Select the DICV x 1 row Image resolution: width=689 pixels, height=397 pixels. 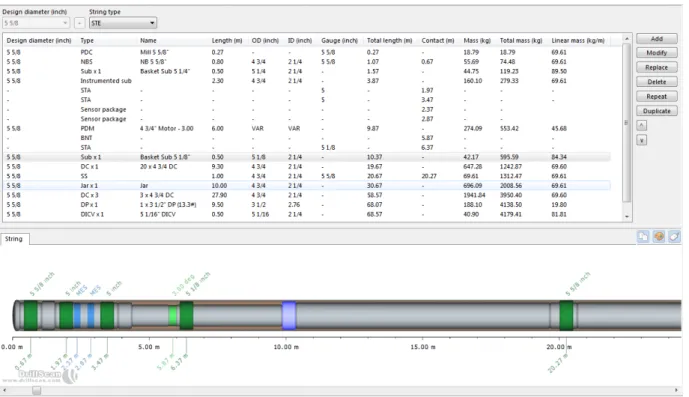tap(308, 214)
